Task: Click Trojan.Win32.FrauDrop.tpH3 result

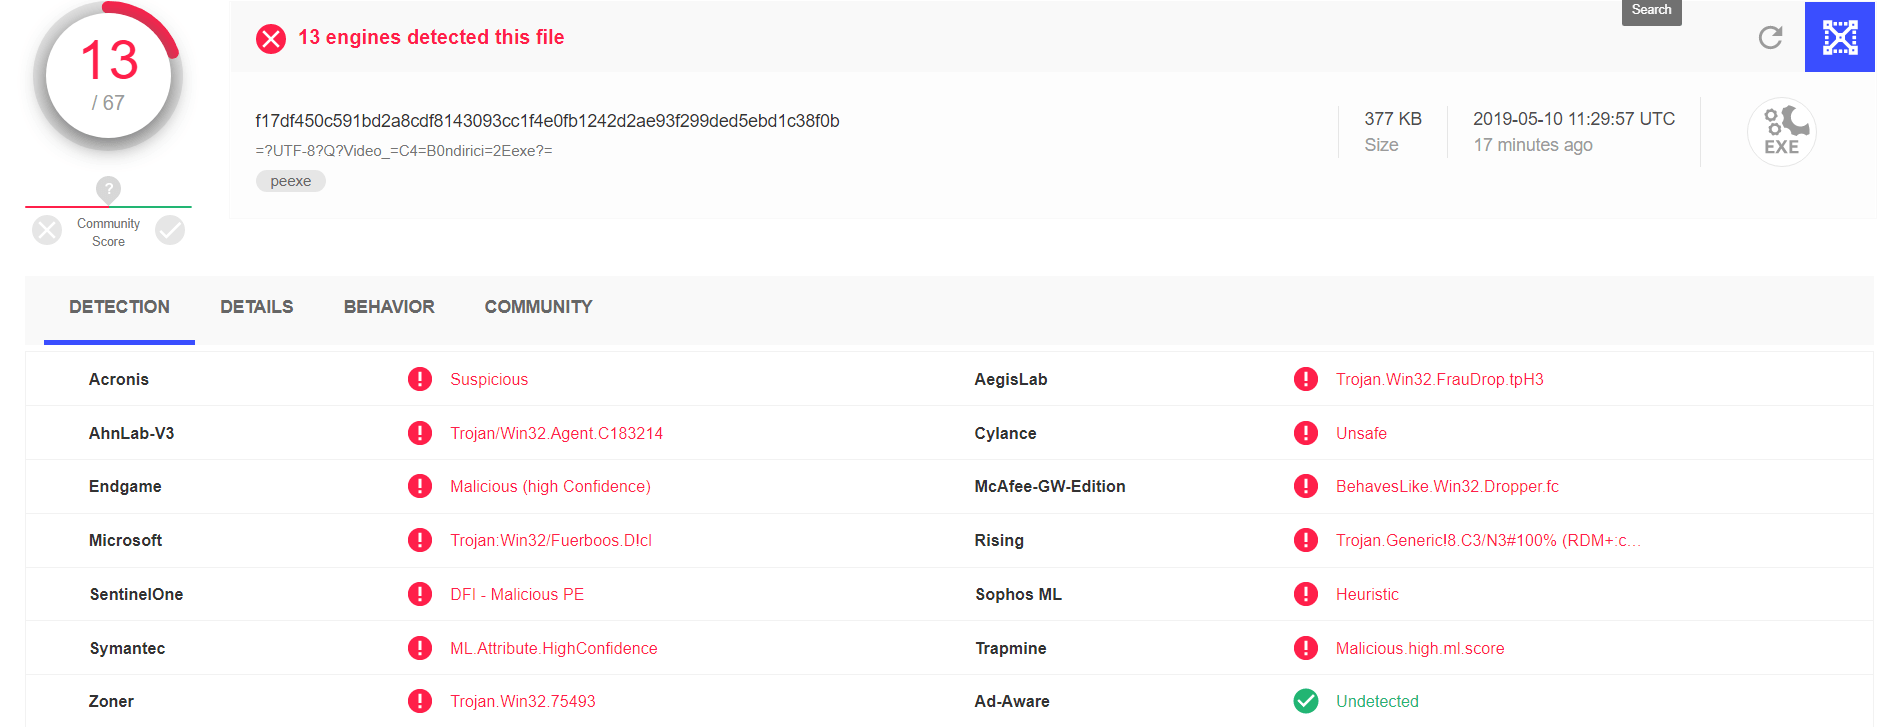Action: pyautogui.click(x=1440, y=379)
